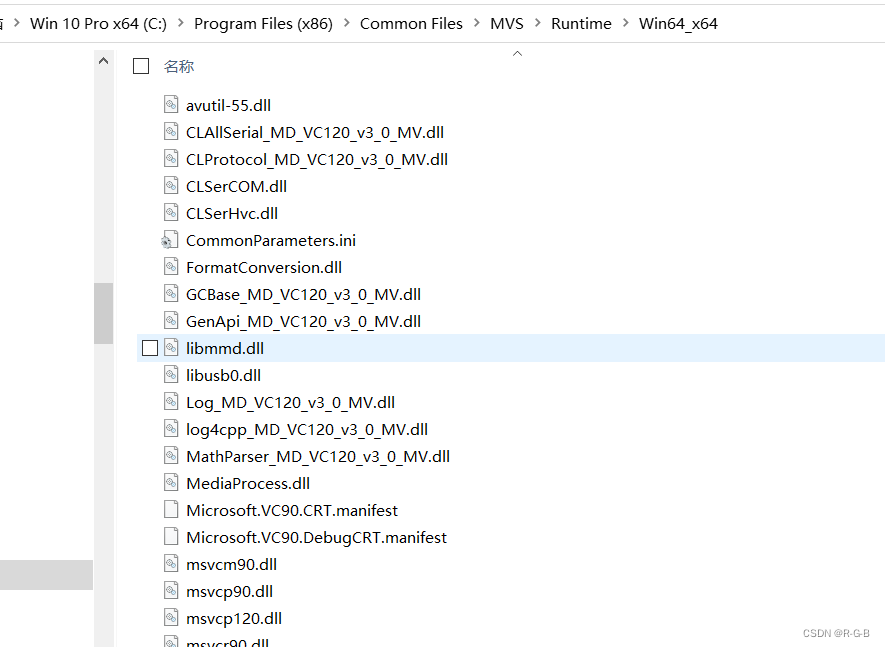This screenshot has width=885, height=647.
Task: Select the msvcp90.dll file name
Action: [229, 592]
